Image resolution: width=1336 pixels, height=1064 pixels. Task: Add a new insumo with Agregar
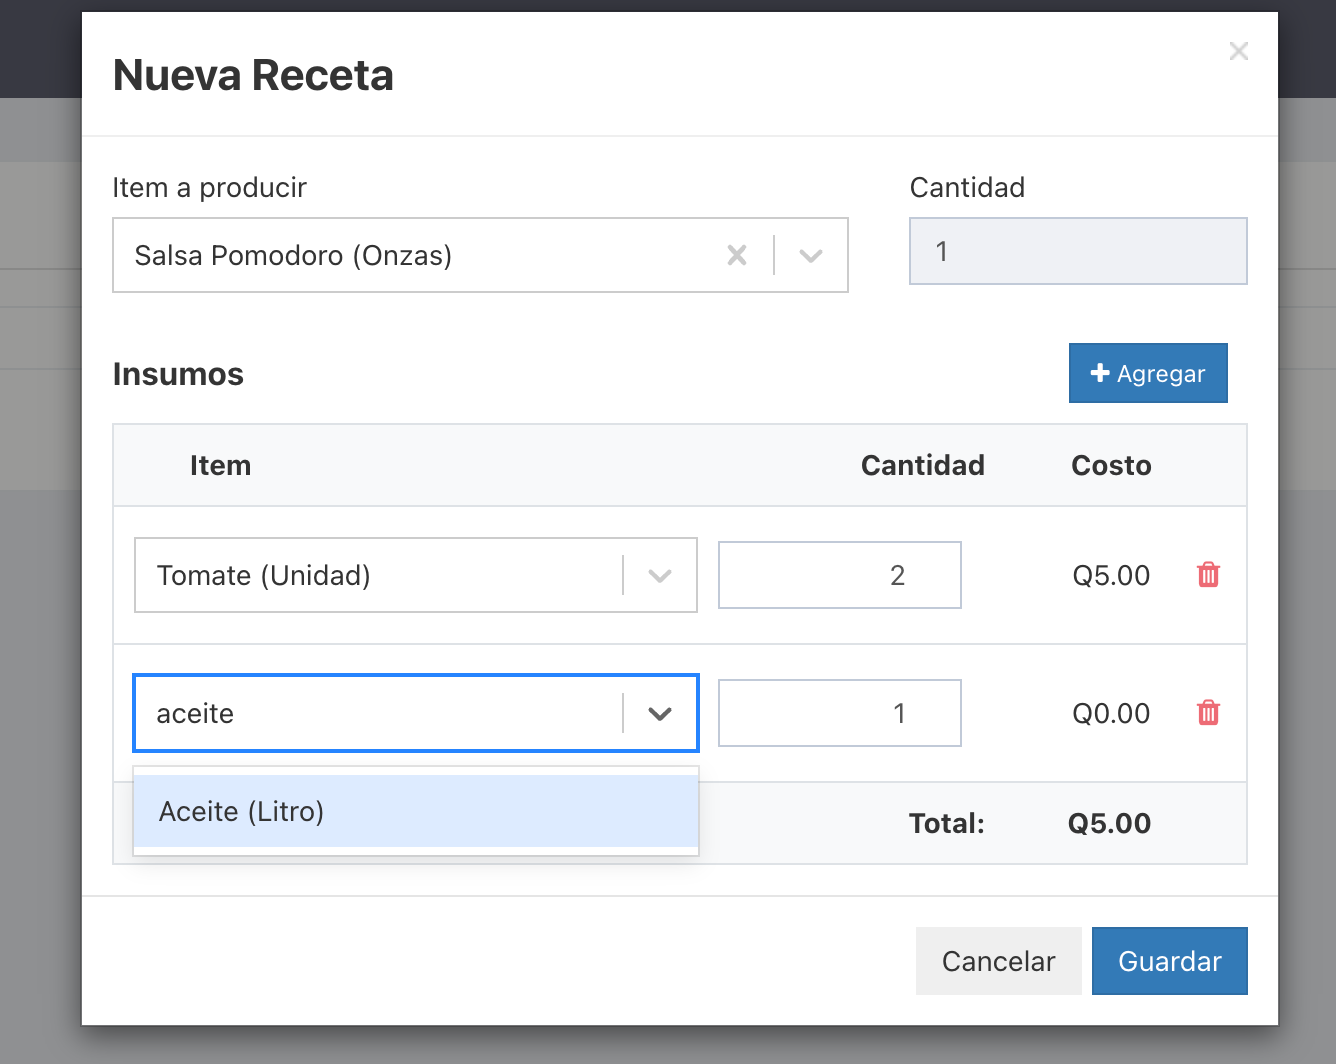[1148, 373]
